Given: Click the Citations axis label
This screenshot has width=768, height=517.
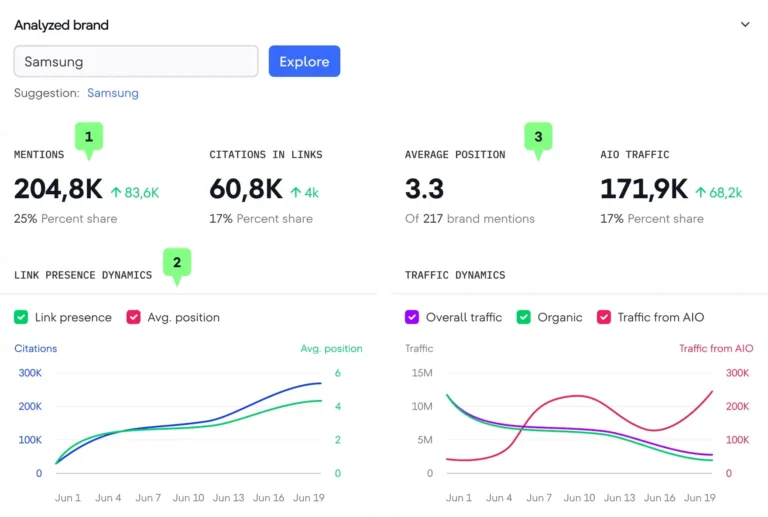Looking at the screenshot, I should point(35,349).
